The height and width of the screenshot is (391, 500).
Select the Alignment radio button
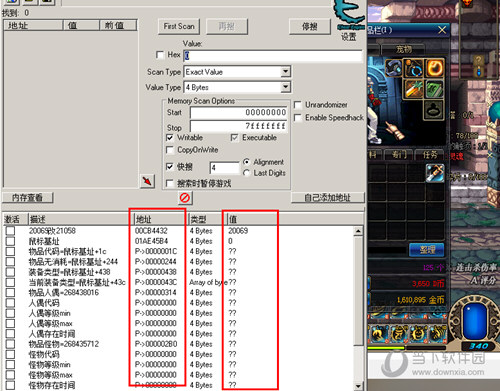[247, 162]
